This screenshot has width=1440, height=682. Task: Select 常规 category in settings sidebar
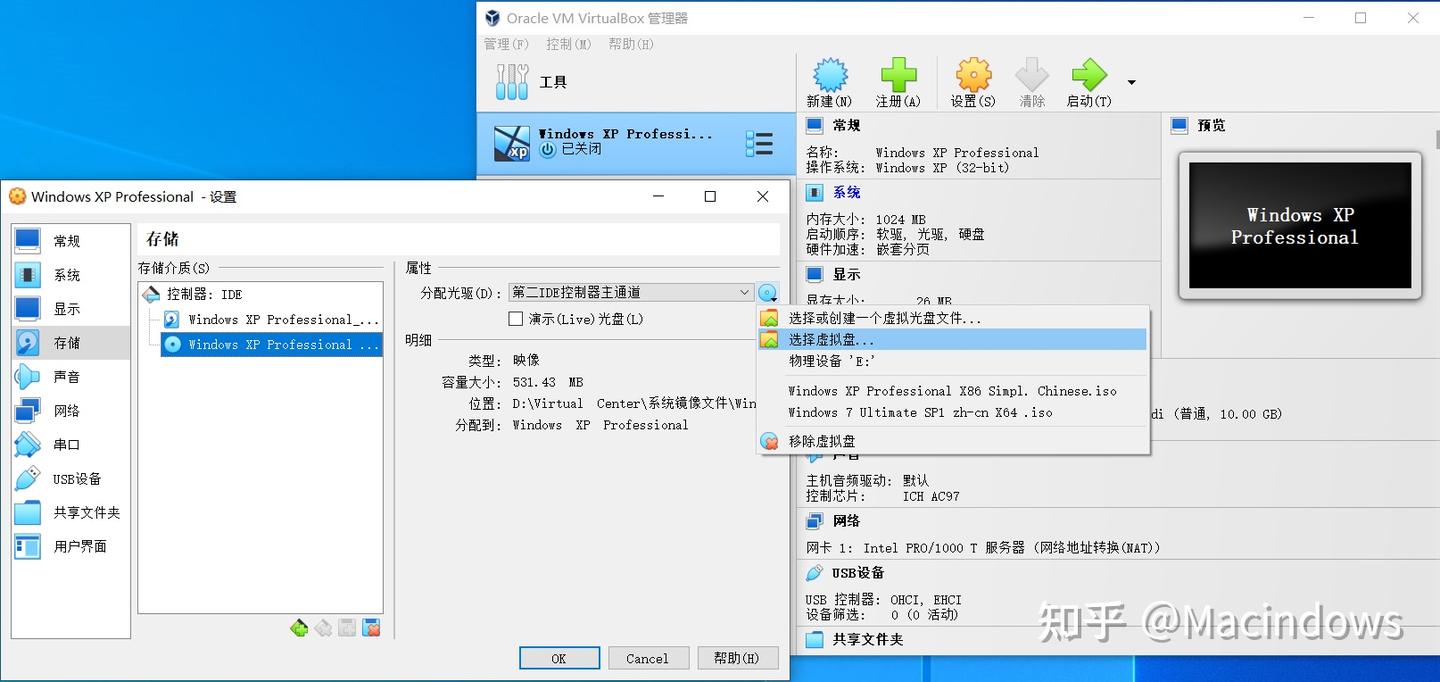(71, 241)
